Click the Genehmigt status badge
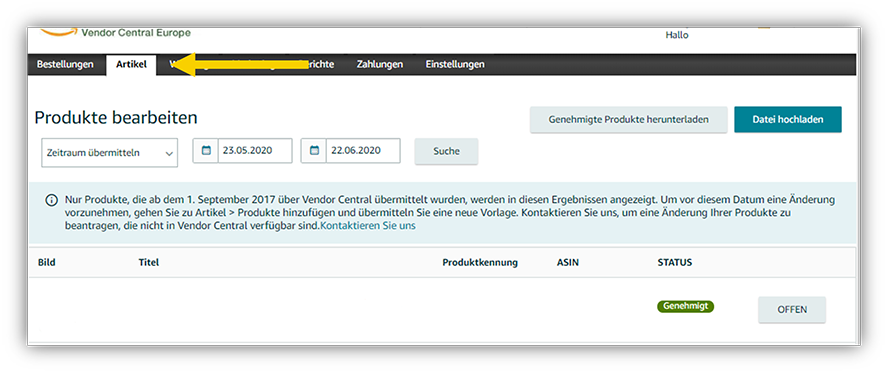This screenshot has width=888, height=373. pyautogui.click(x=685, y=306)
